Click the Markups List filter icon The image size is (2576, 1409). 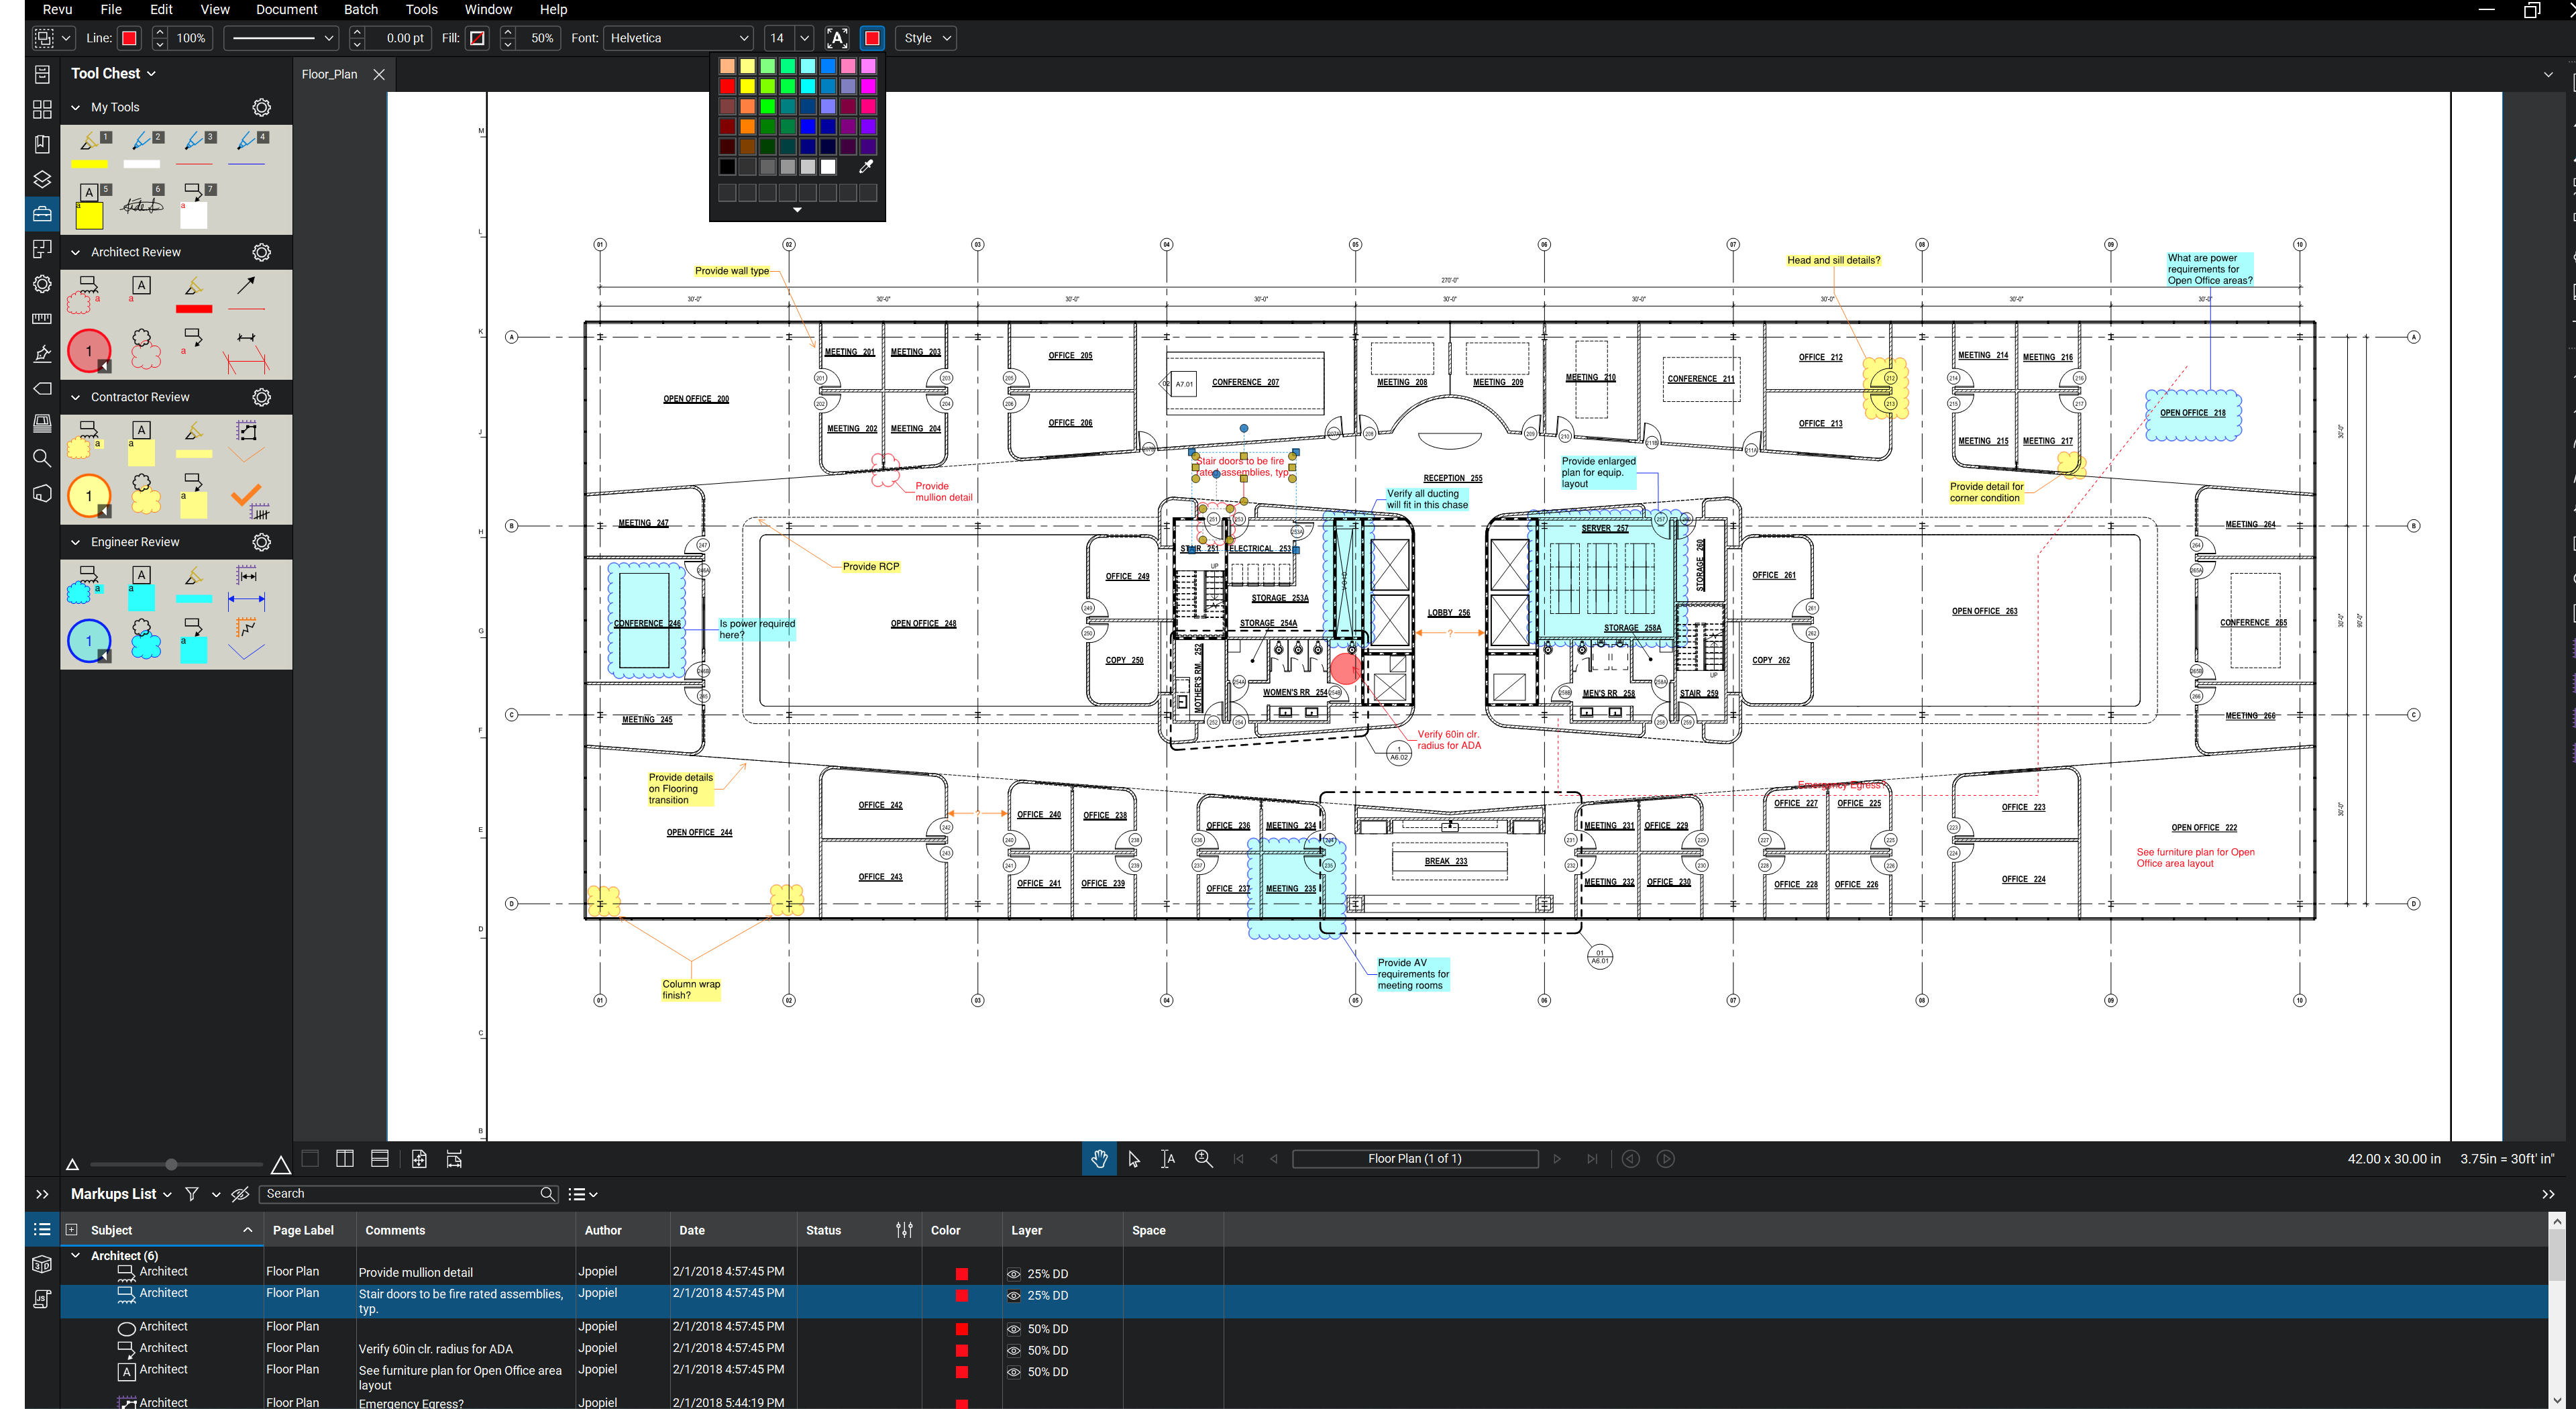pyautogui.click(x=192, y=1194)
